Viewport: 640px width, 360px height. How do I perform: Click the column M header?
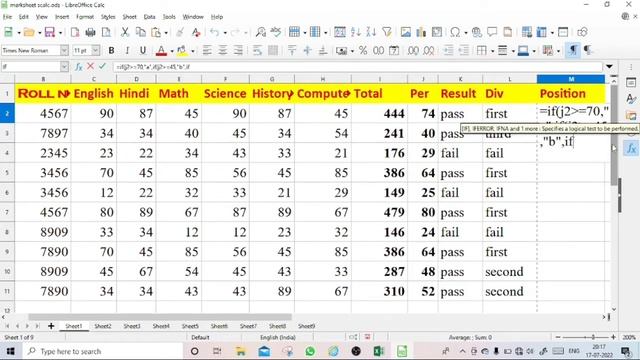pos(571,79)
